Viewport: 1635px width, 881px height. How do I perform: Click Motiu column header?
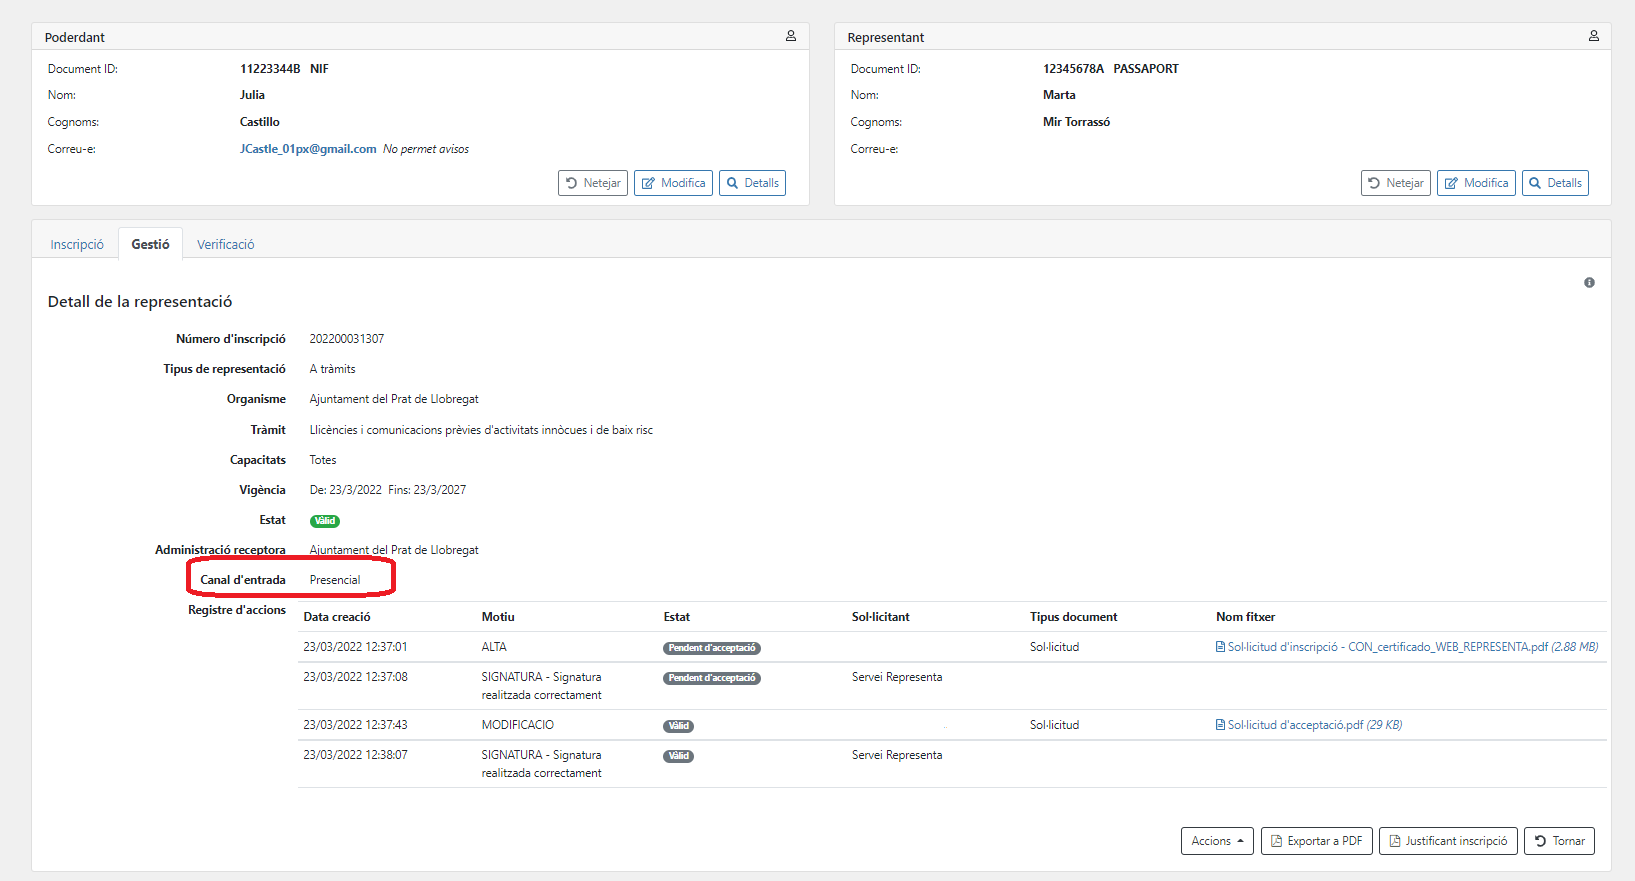[498, 617]
